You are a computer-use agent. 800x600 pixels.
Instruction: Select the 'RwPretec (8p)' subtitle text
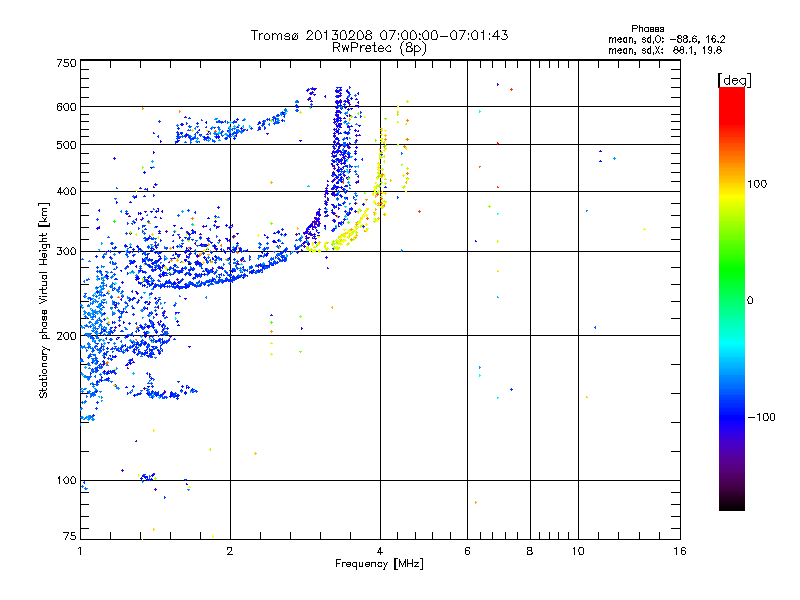coord(379,48)
